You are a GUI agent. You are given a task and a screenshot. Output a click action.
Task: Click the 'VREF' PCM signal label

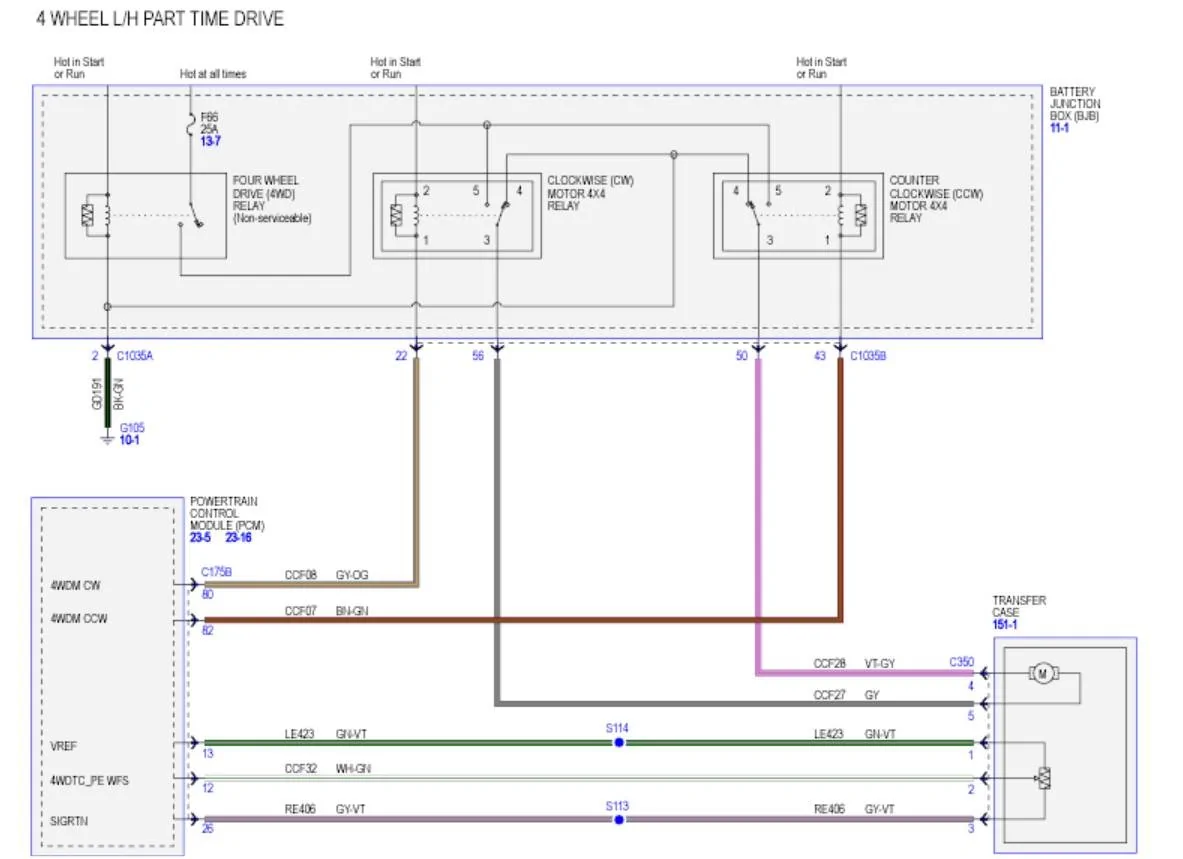tap(63, 746)
